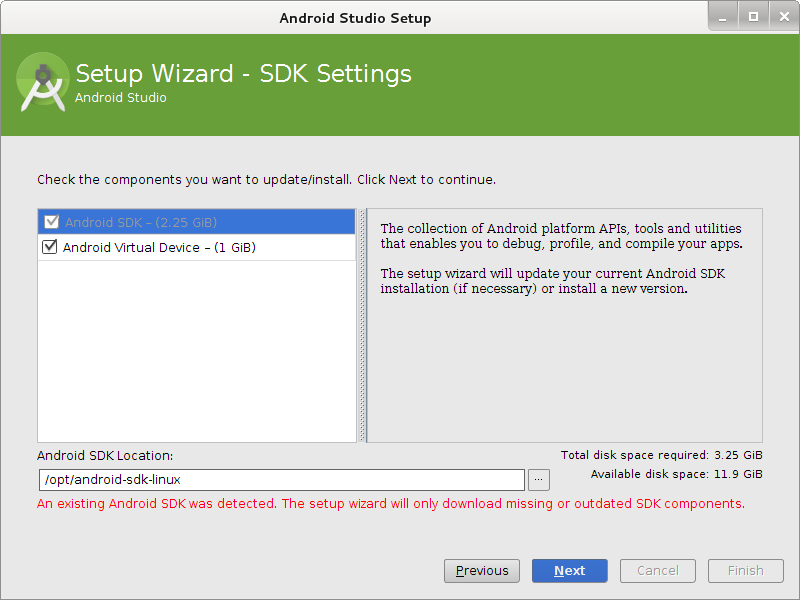
Task: Click the component description text pane
Action: [565, 326]
